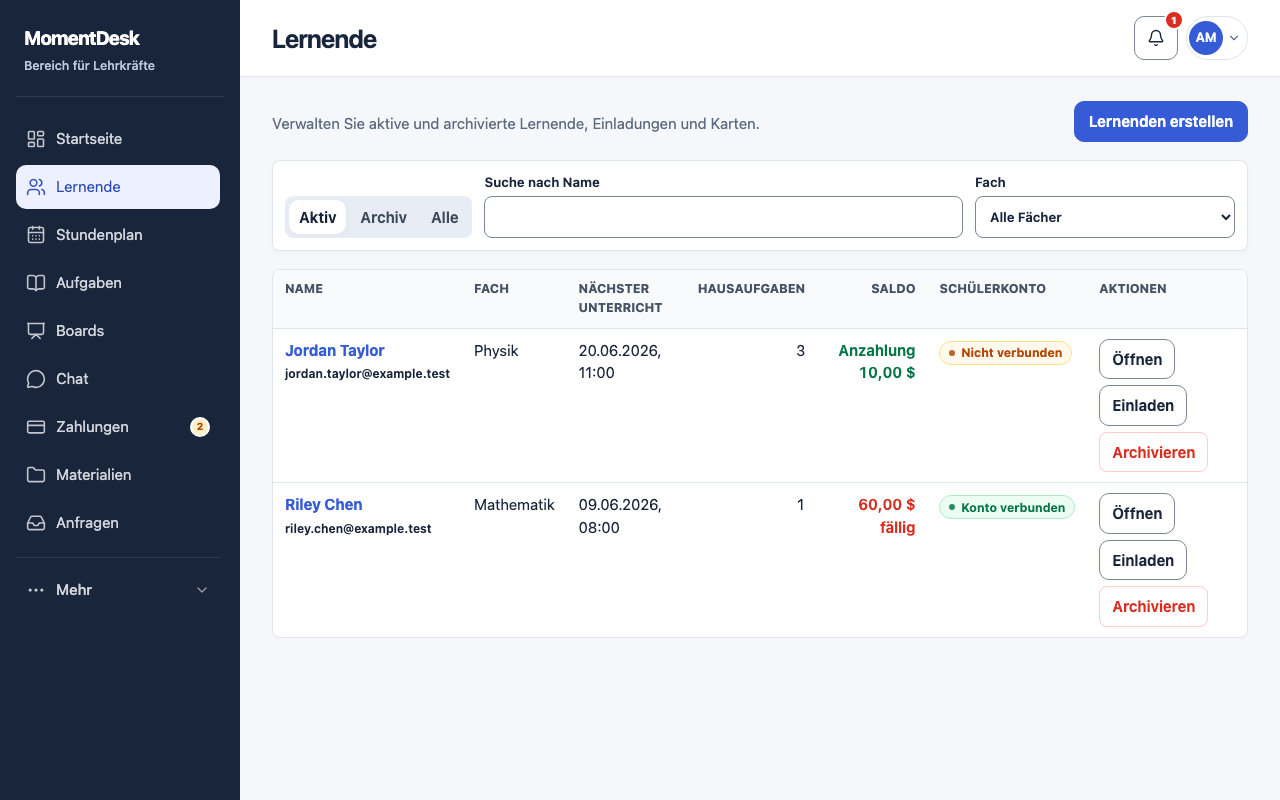Viewport: 1280px width, 800px height.
Task: Click the Mehr three-dots icon
Action: (x=36, y=590)
